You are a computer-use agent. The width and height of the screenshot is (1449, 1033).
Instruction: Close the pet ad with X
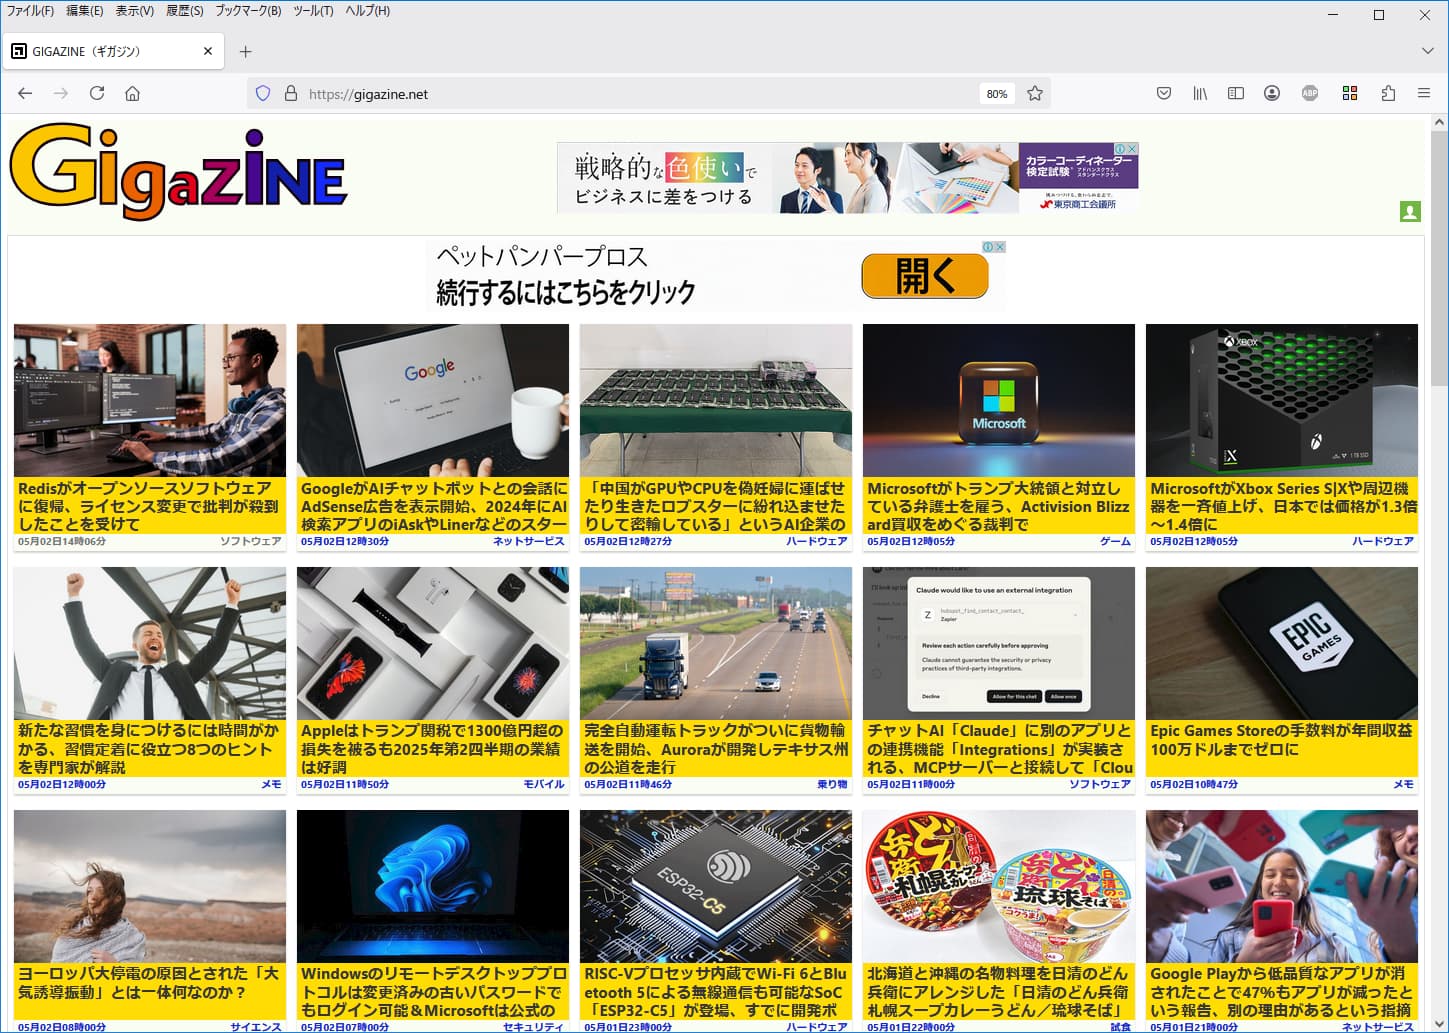point(1000,246)
